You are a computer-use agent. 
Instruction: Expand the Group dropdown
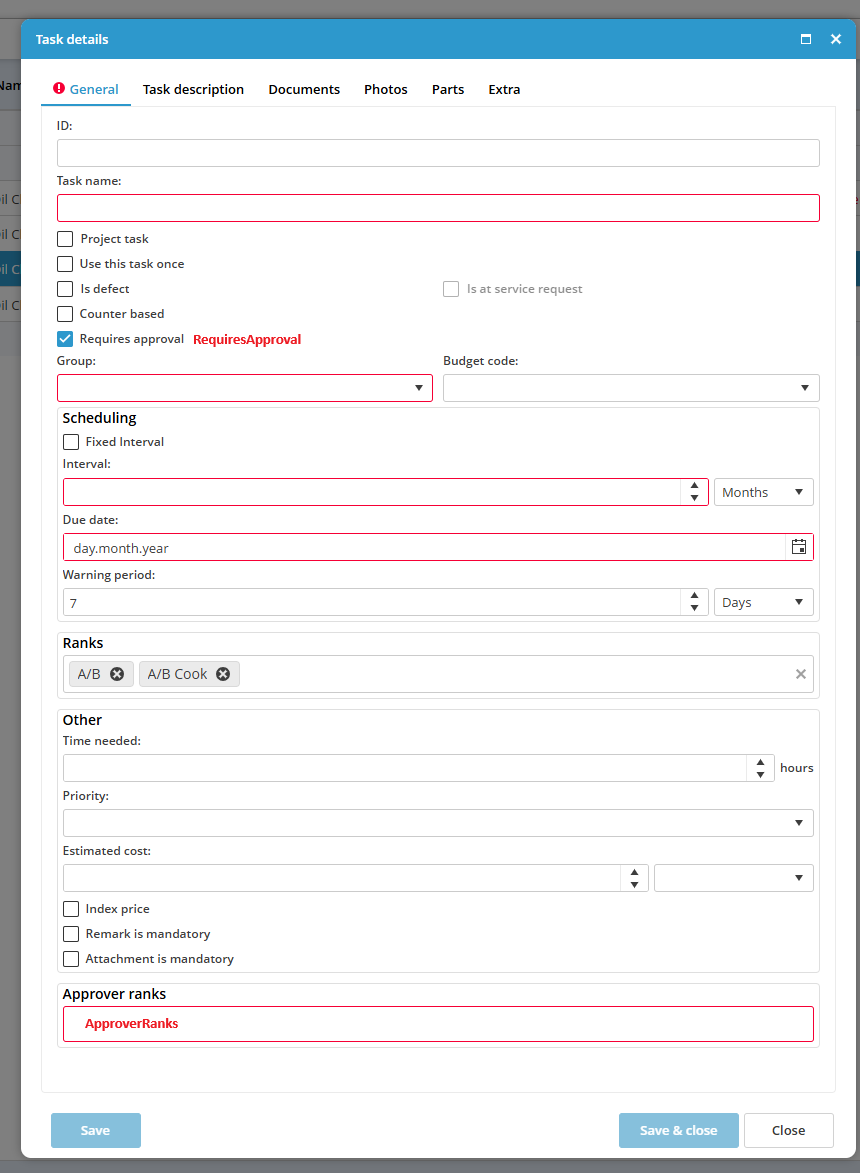coord(245,388)
